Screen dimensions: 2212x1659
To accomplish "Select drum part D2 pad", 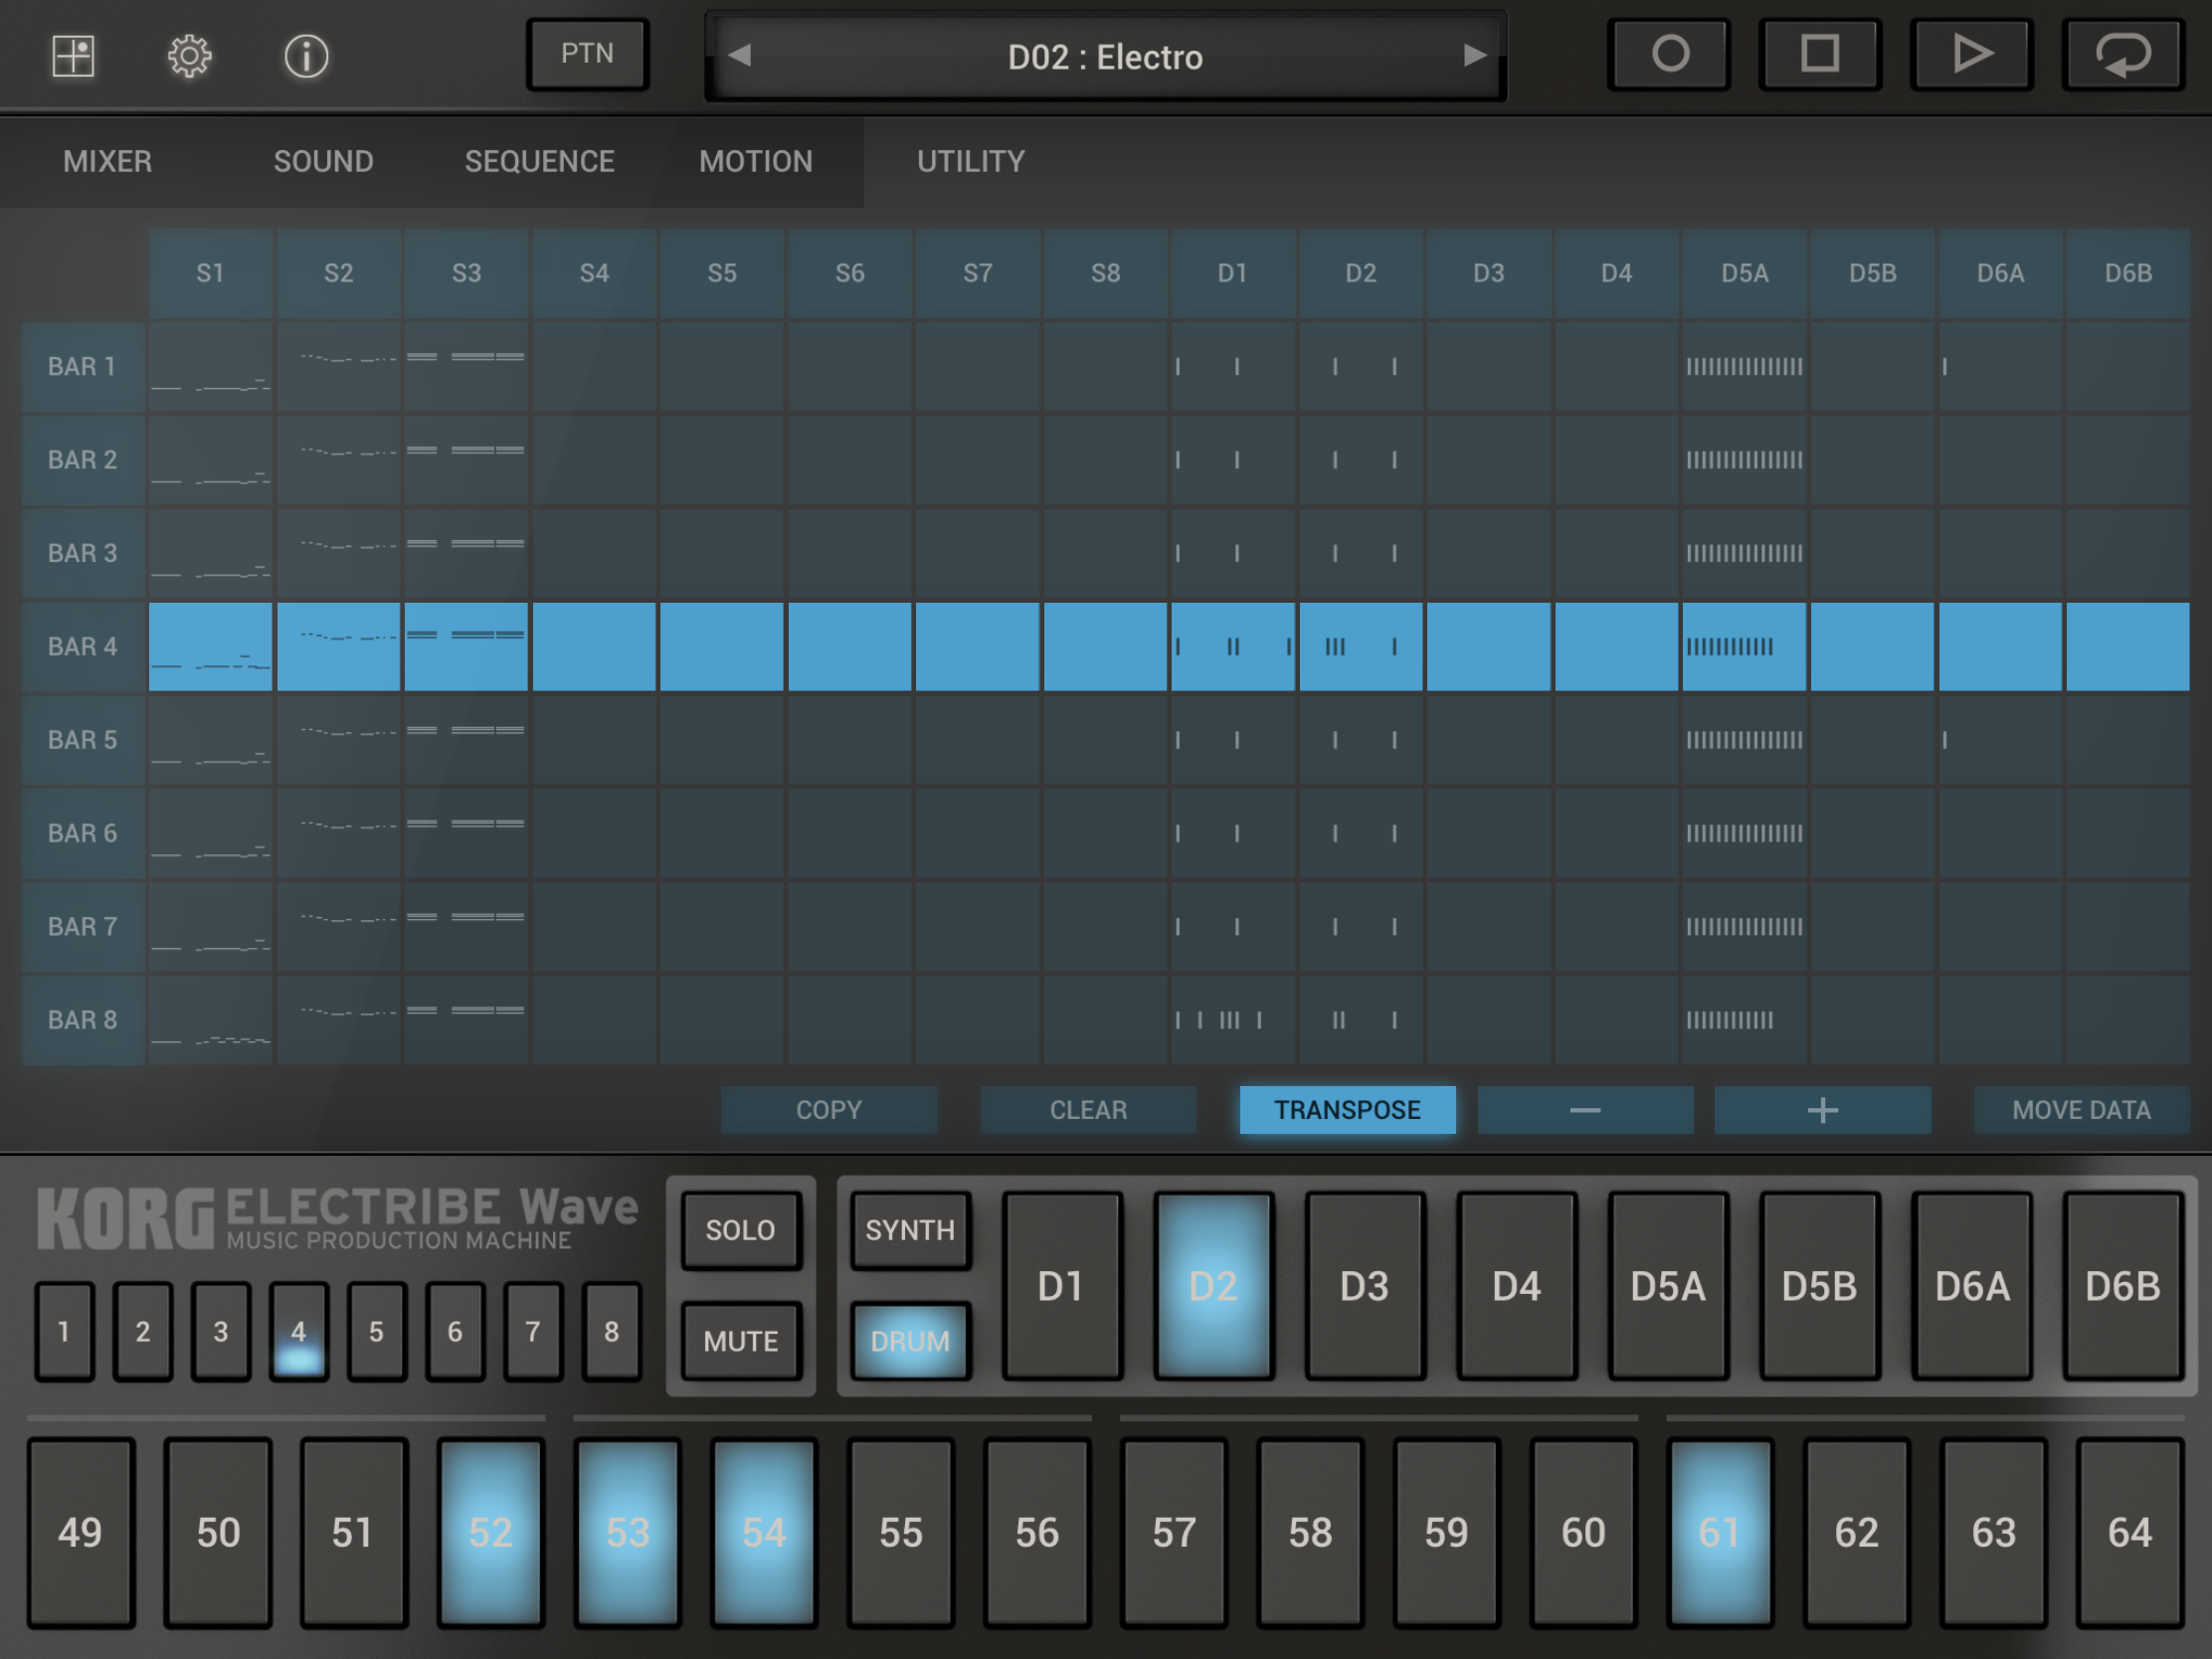I will [x=1213, y=1286].
